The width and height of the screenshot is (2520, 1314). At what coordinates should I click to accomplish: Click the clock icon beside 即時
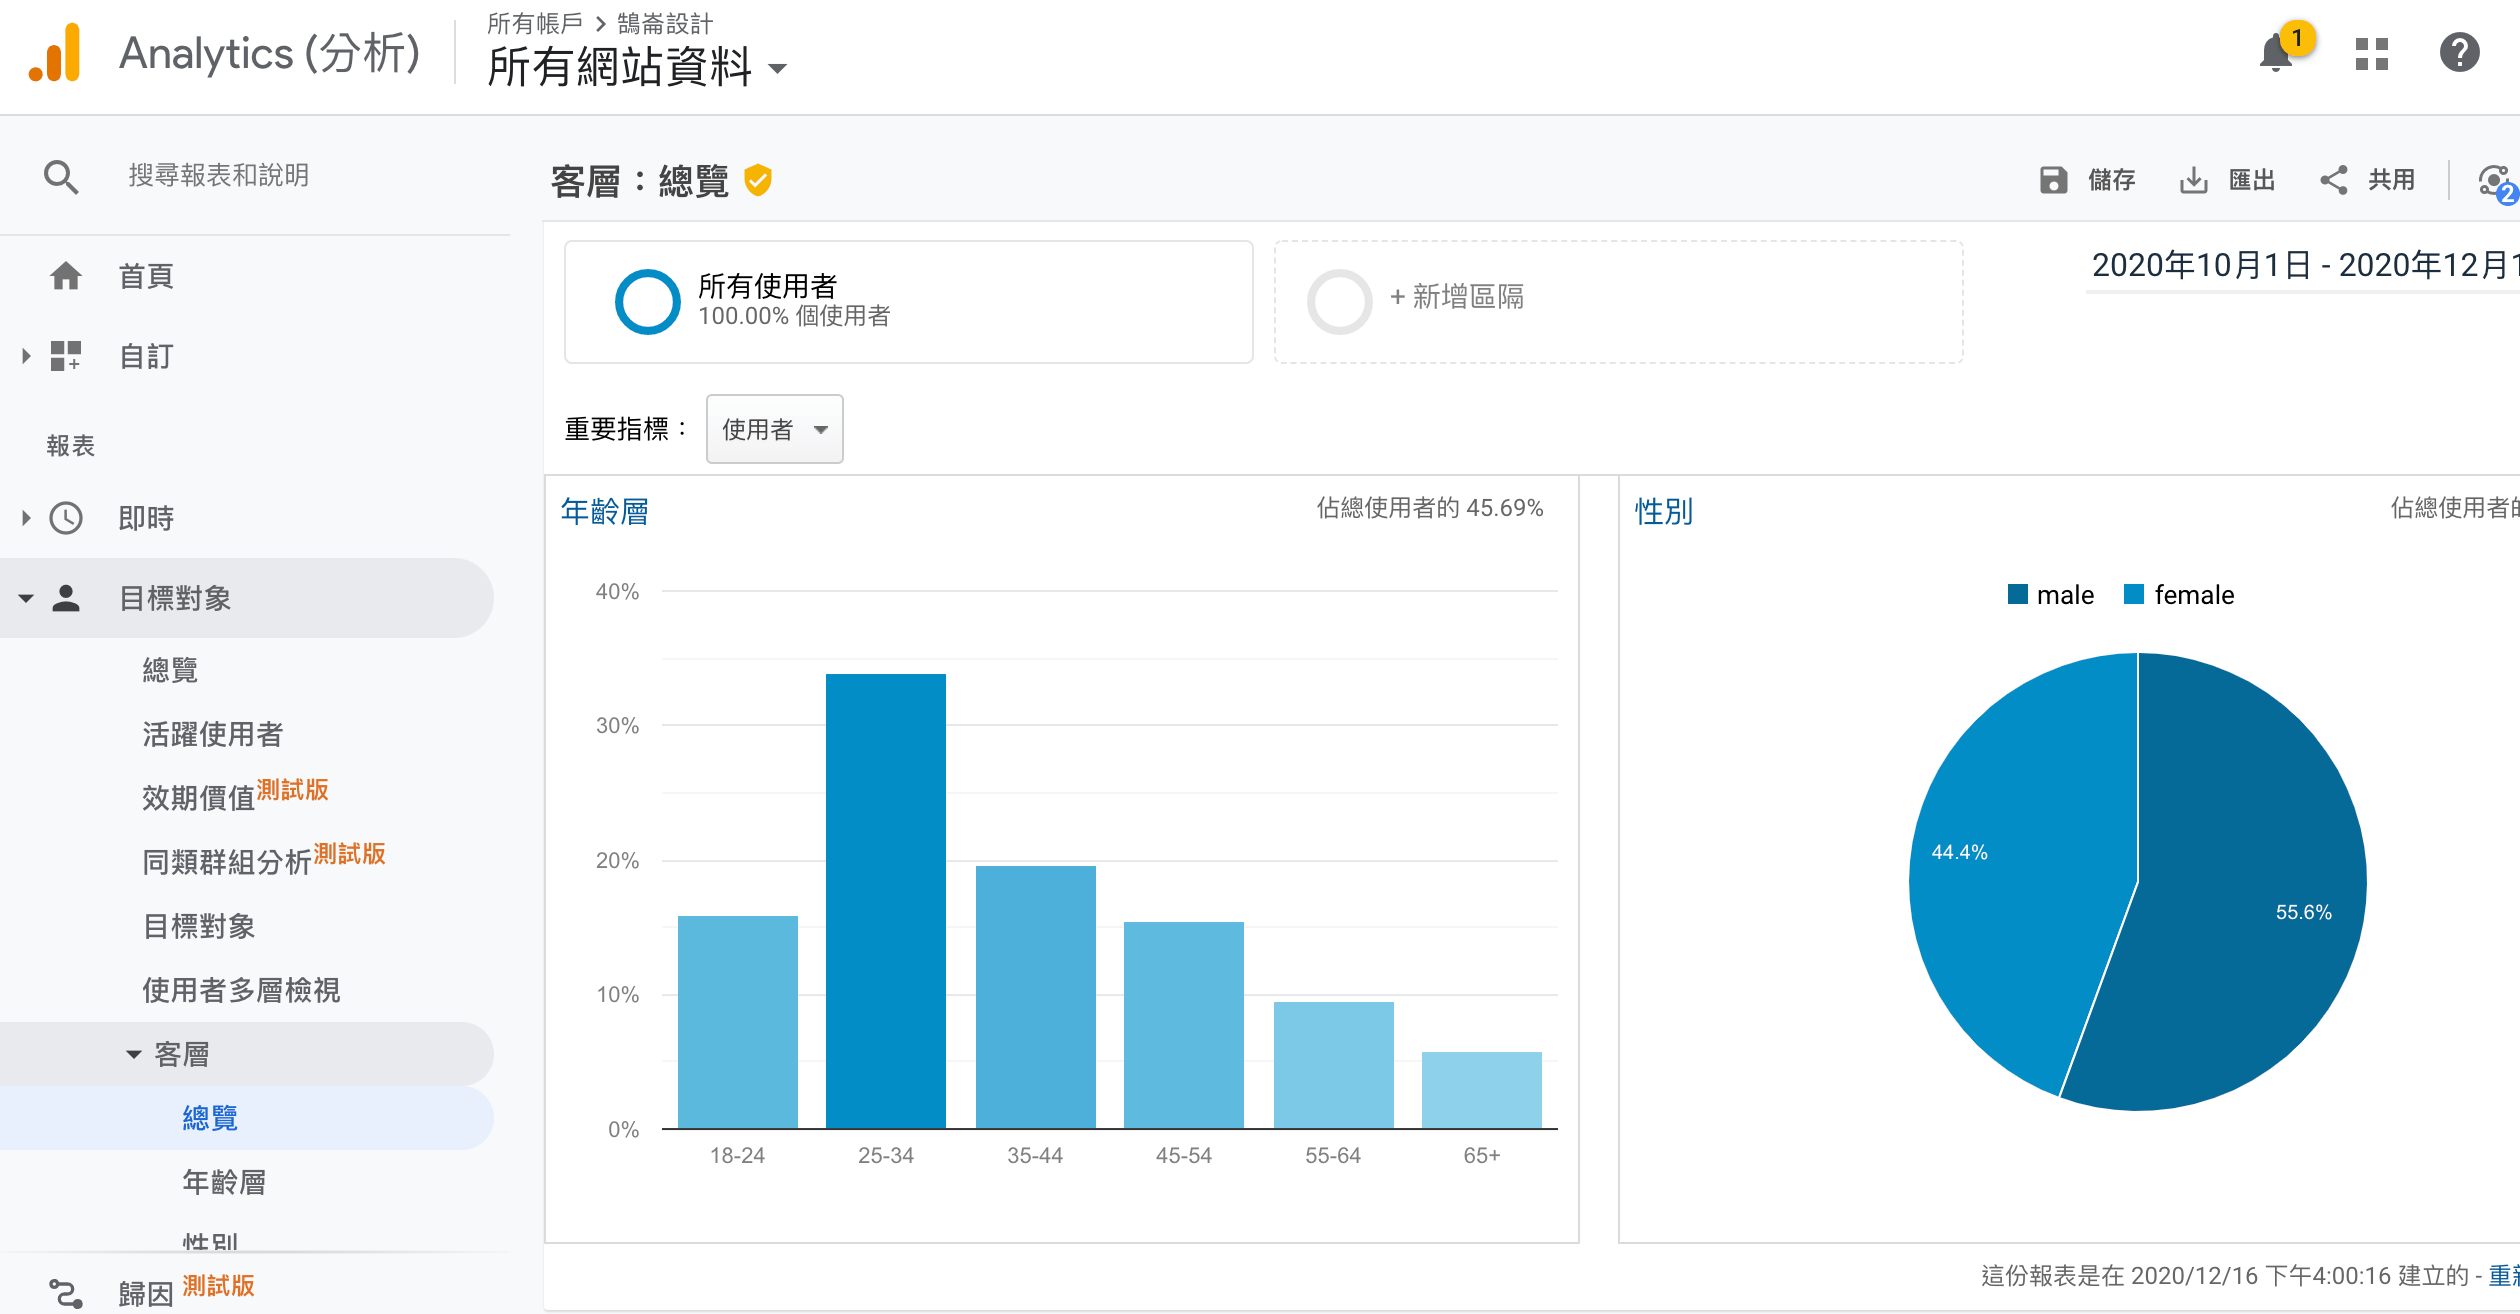66,518
